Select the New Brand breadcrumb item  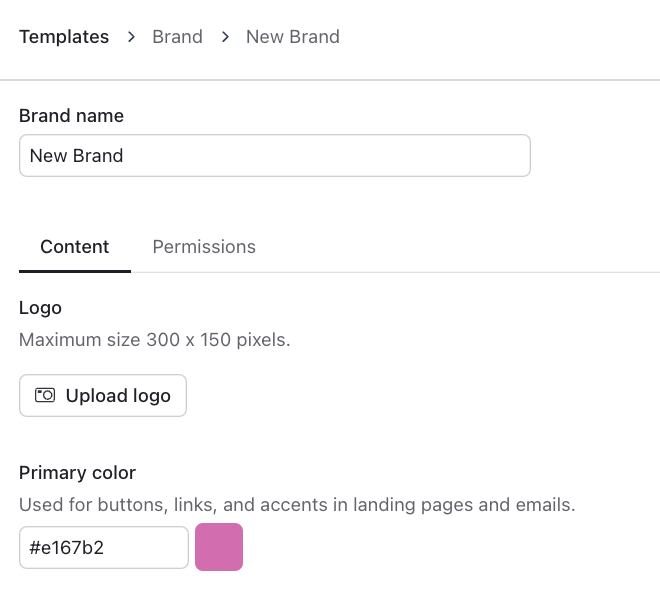(x=293, y=37)
